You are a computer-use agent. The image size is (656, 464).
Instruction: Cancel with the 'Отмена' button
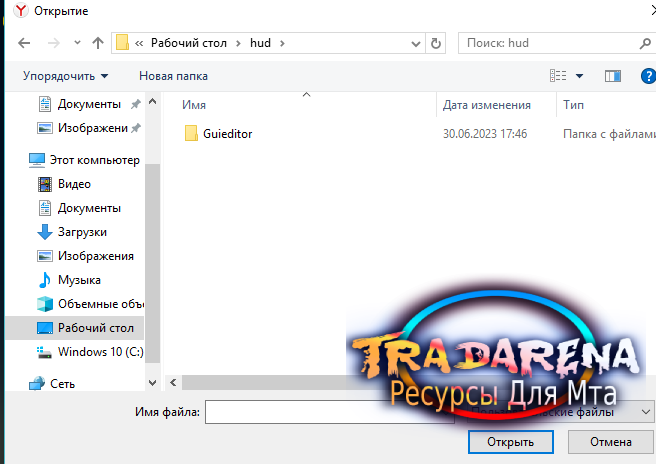(x=611, y=442)
